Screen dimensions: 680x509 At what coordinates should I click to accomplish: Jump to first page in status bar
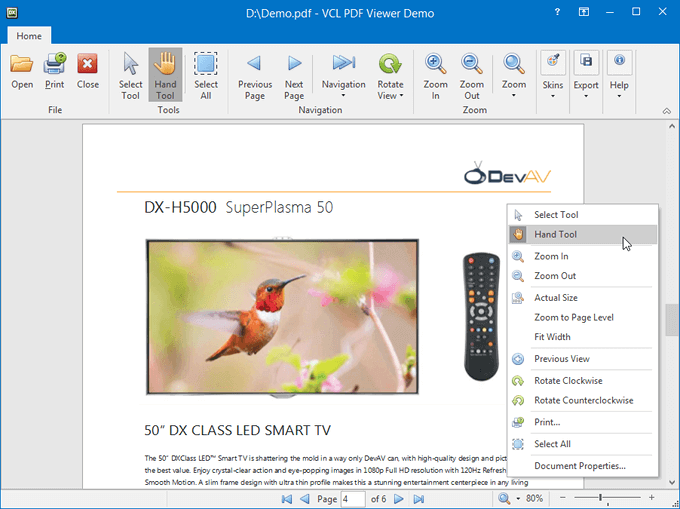(287, 499)
